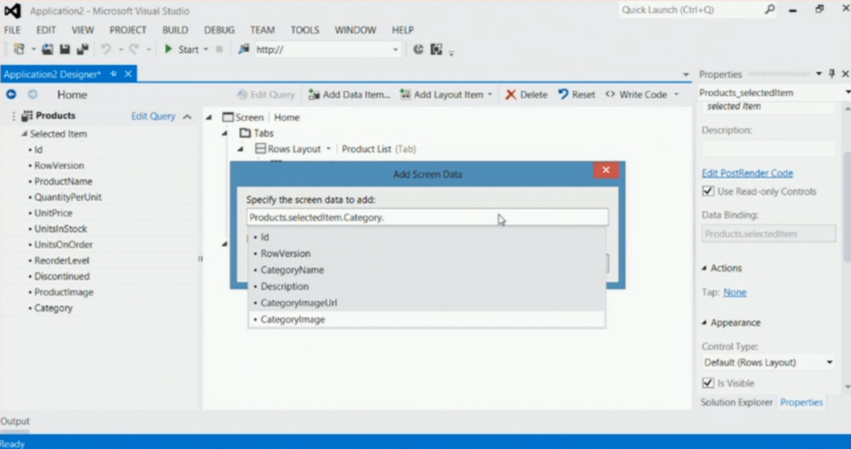Click the Tap None link
The image size is (851, 449).
pyautogui.click(x=735, y=292)
